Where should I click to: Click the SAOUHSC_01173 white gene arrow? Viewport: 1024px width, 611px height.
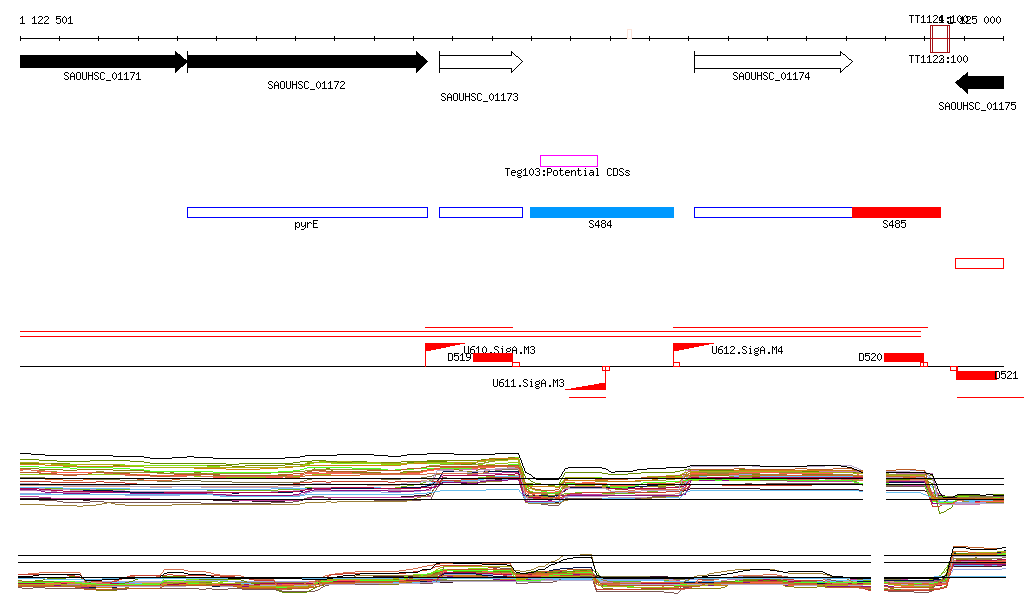(x=481, y=62)
